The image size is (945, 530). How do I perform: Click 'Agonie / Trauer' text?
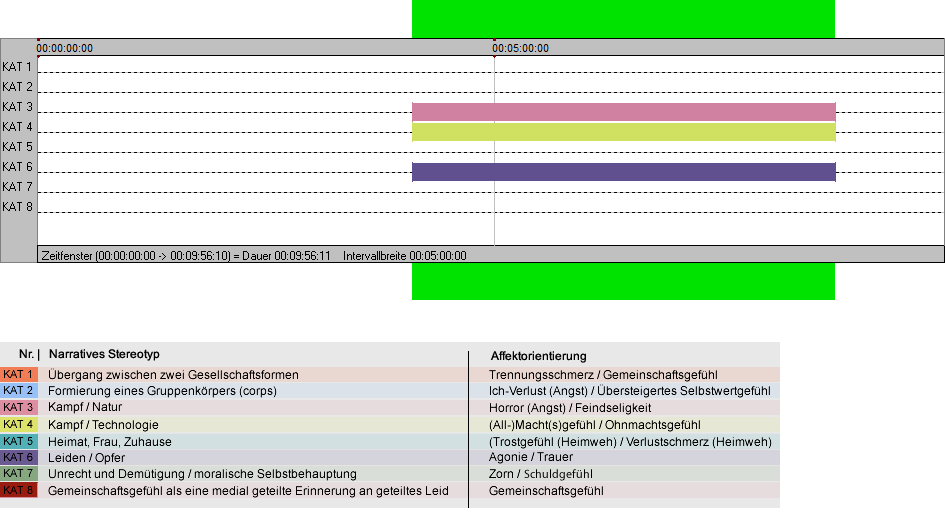[x=531, y=457]
